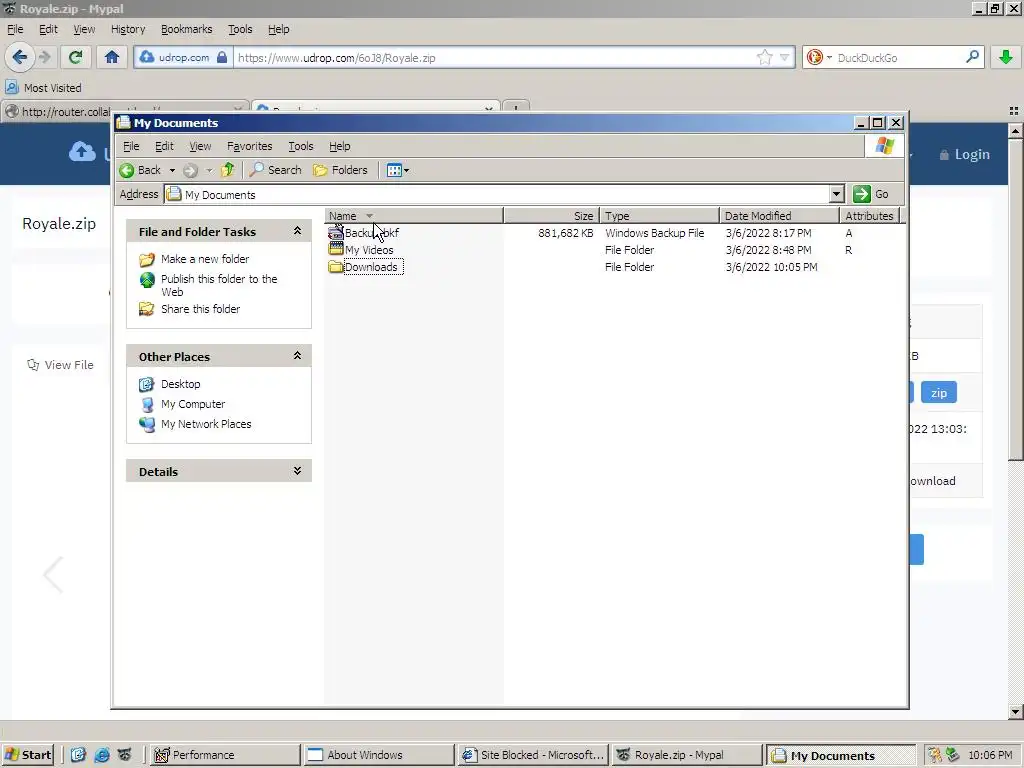Open My Computer from Other Places

[193, 404]
